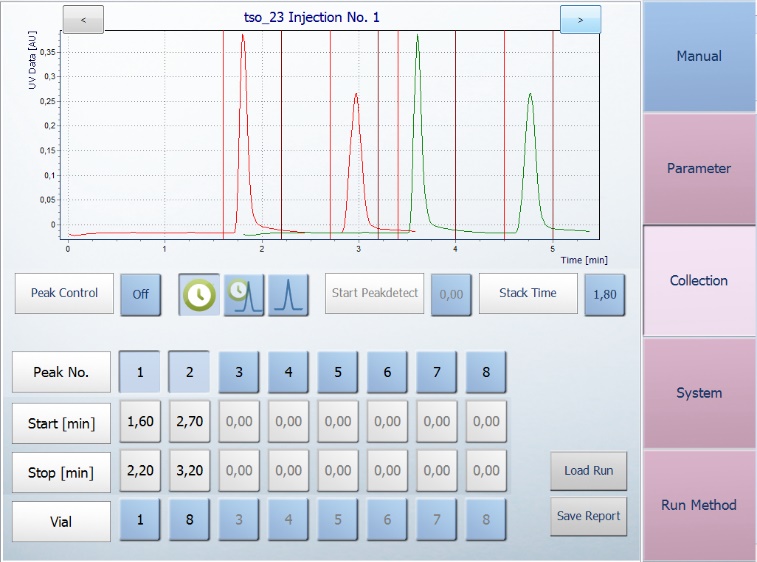757x562 pixels.
Task: Select Peak No. 1 button
Action: pos(140,372)
